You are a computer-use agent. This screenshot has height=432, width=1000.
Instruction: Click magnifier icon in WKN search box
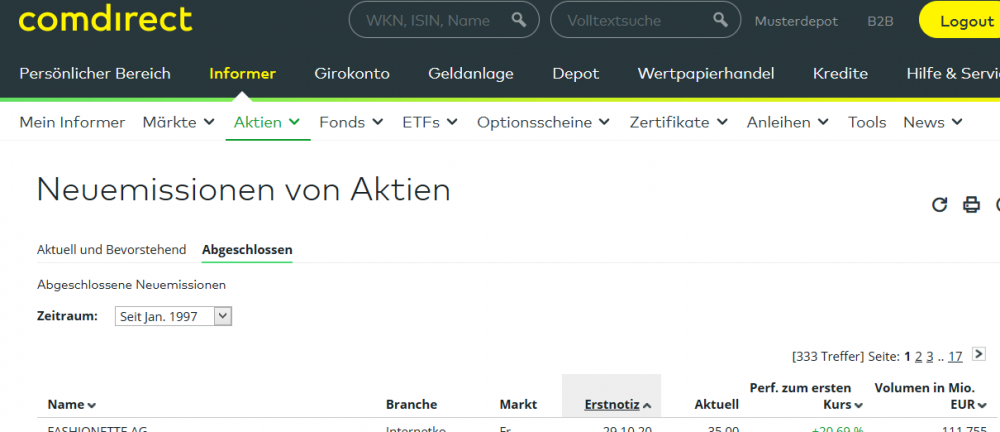point(518,20)
